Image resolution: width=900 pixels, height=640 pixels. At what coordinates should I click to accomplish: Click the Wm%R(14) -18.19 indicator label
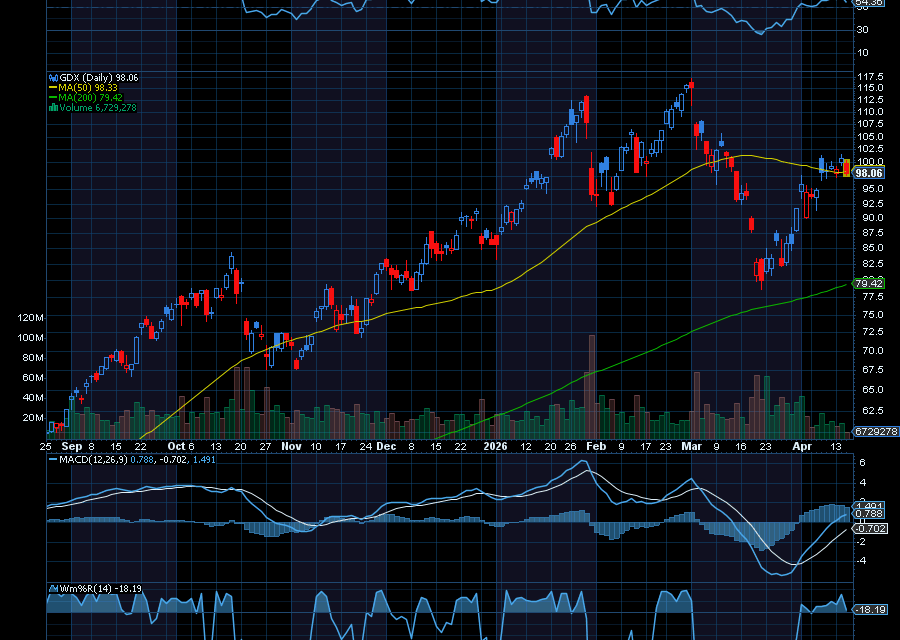[x=102, y=588]
